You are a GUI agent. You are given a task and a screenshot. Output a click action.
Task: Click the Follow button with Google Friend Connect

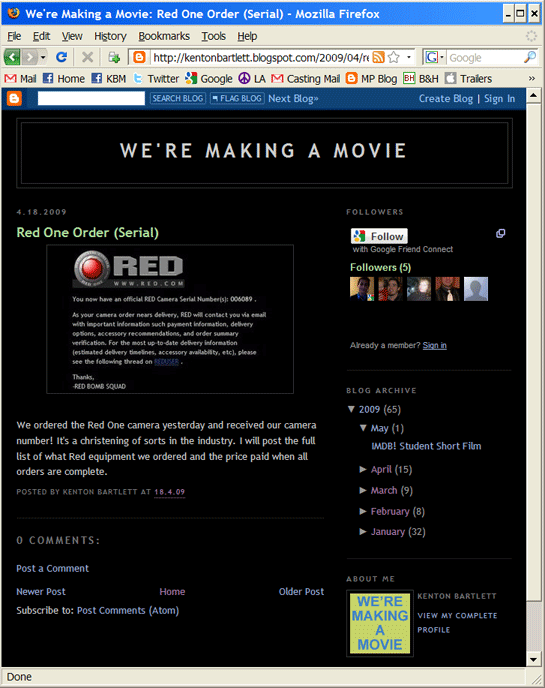[379, 236]
